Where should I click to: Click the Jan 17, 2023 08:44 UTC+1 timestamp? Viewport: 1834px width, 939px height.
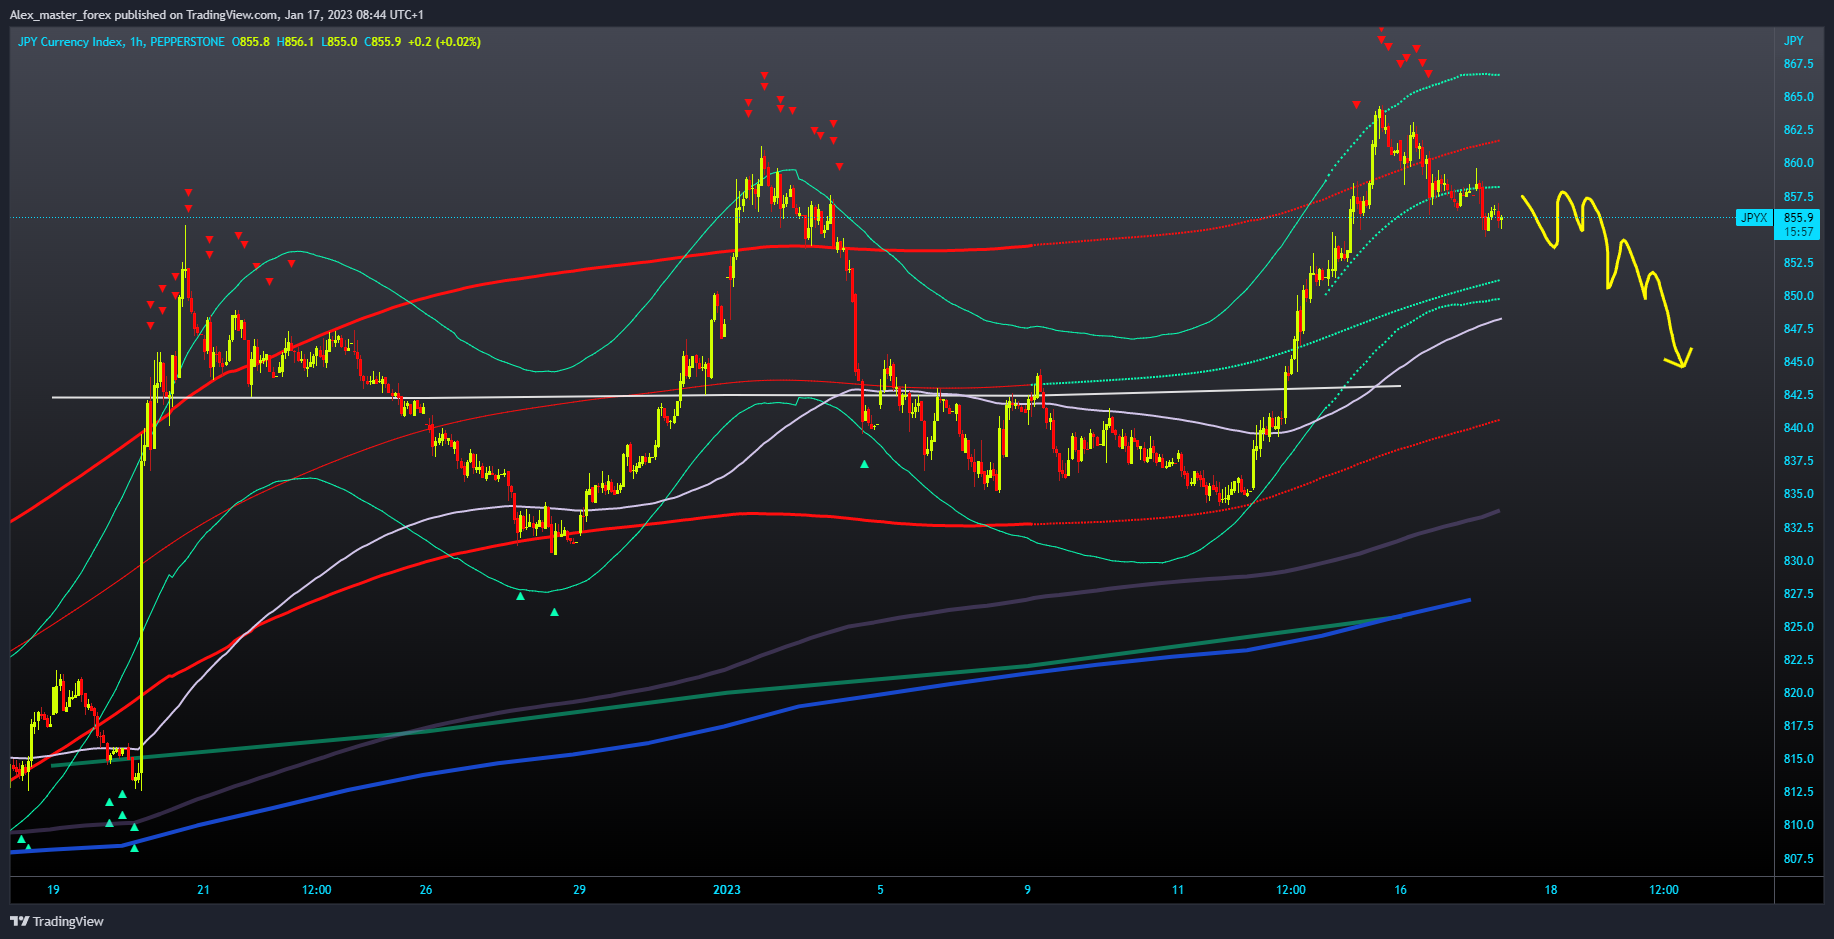point(354,15)
